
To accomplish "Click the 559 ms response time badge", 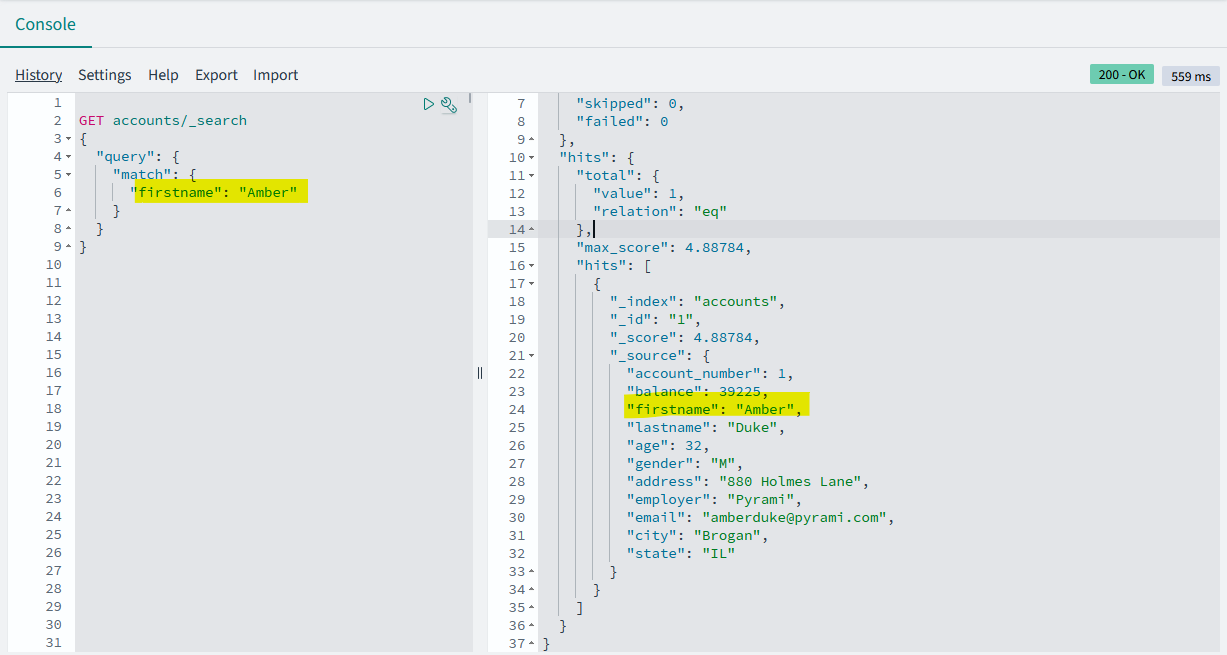I will (x=1190, y=76).
